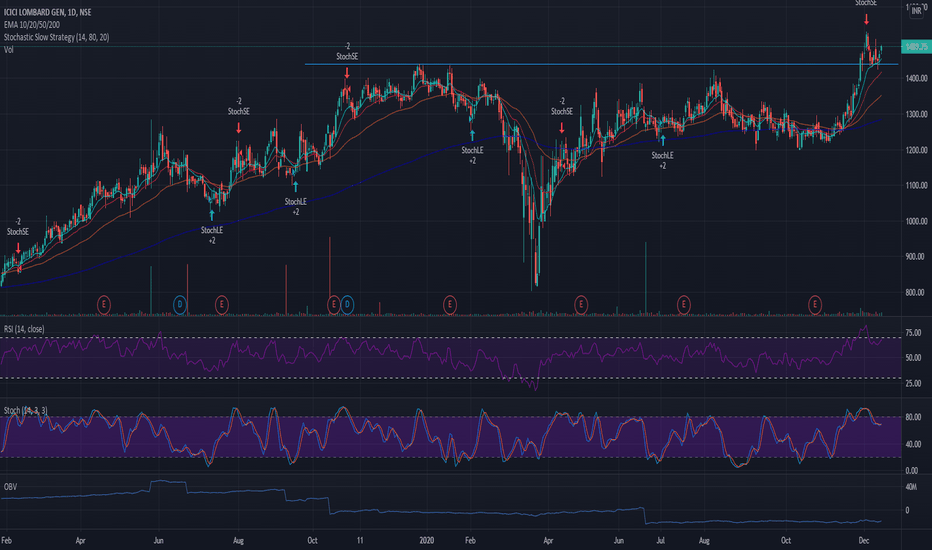Click the 1400.00 price axis label
The height and width of the screenshot is (550, 932).
click(916, 78)
